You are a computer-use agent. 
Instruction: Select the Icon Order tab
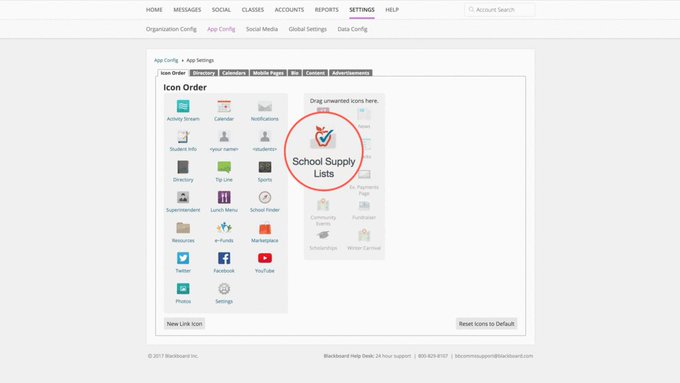[x=173, y=73]
